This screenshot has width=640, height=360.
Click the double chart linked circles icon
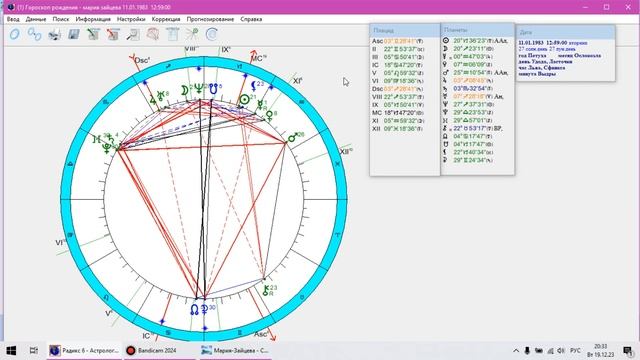(34, 34)
